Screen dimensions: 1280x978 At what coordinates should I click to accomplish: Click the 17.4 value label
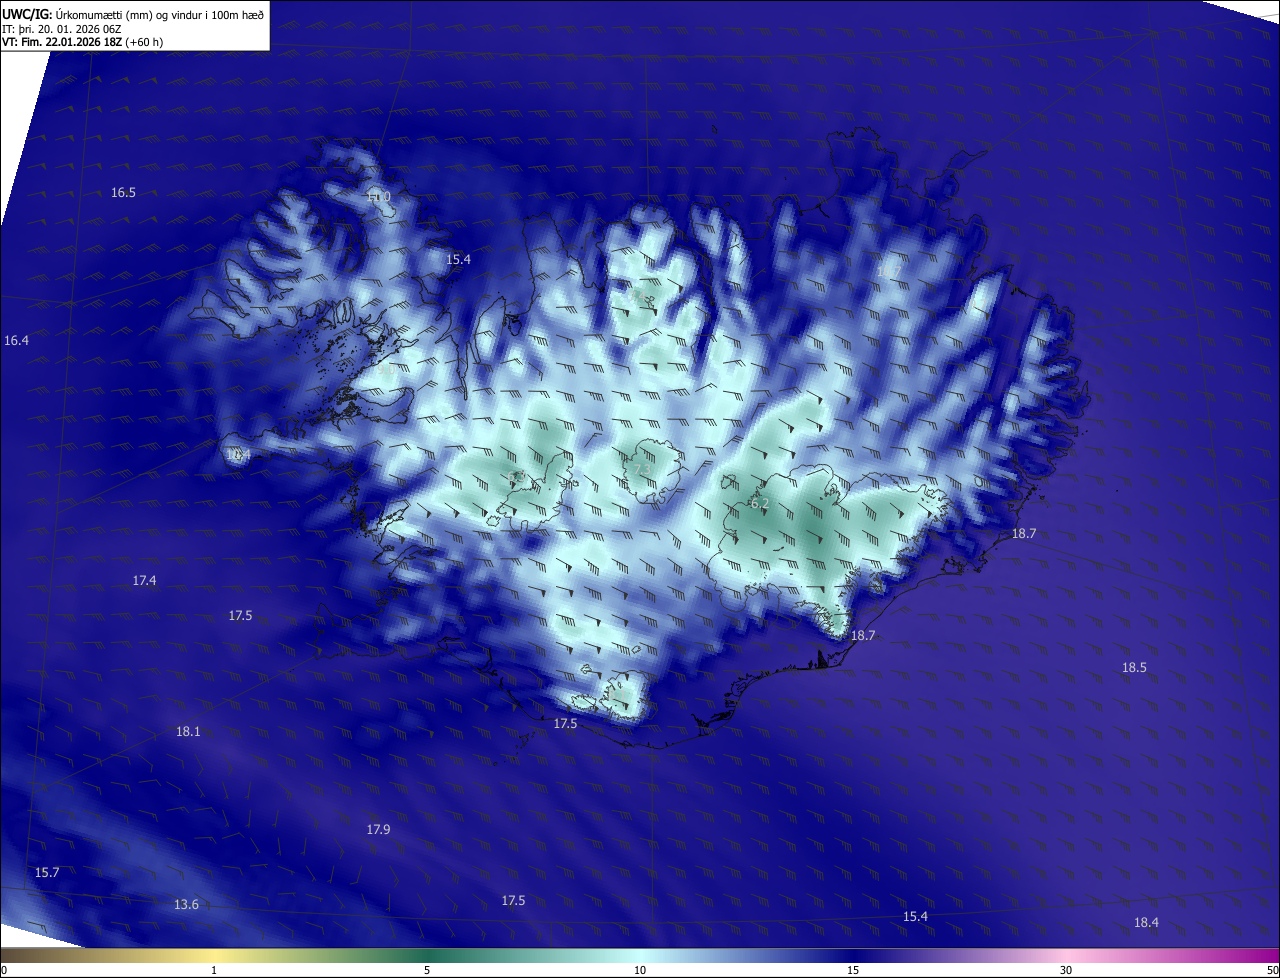(x=144, y=580)
